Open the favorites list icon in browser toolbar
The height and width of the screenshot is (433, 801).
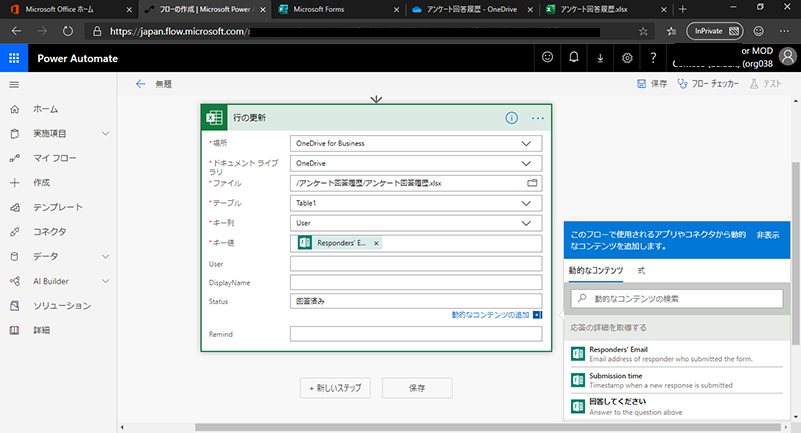point(671,31)
